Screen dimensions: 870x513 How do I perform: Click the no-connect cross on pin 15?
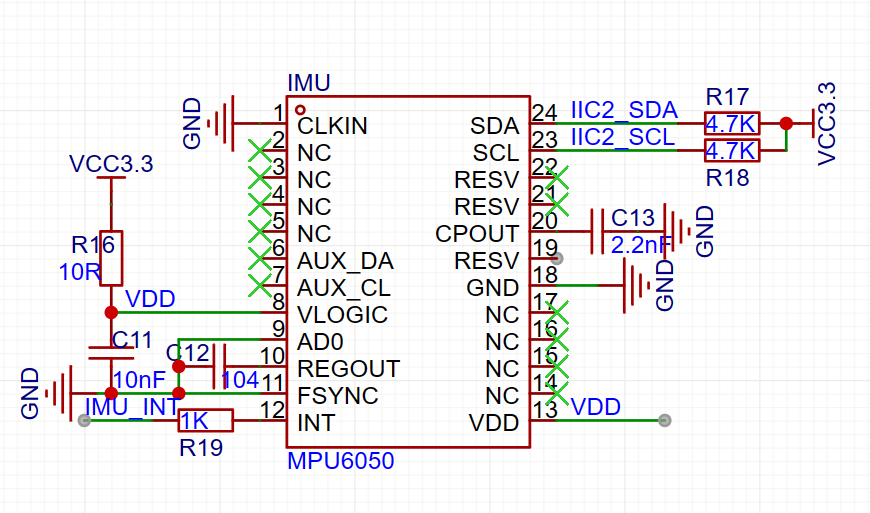pyautogui.click(x=557, y=367)
